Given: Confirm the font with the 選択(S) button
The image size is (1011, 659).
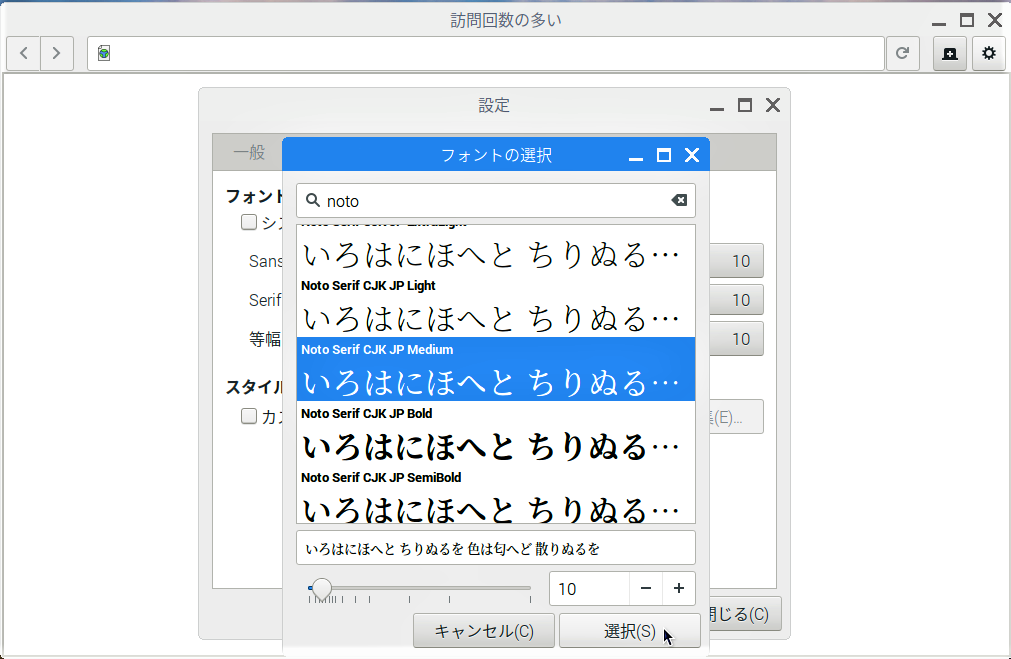Looking at the screenshot, I should pos(629,631).
